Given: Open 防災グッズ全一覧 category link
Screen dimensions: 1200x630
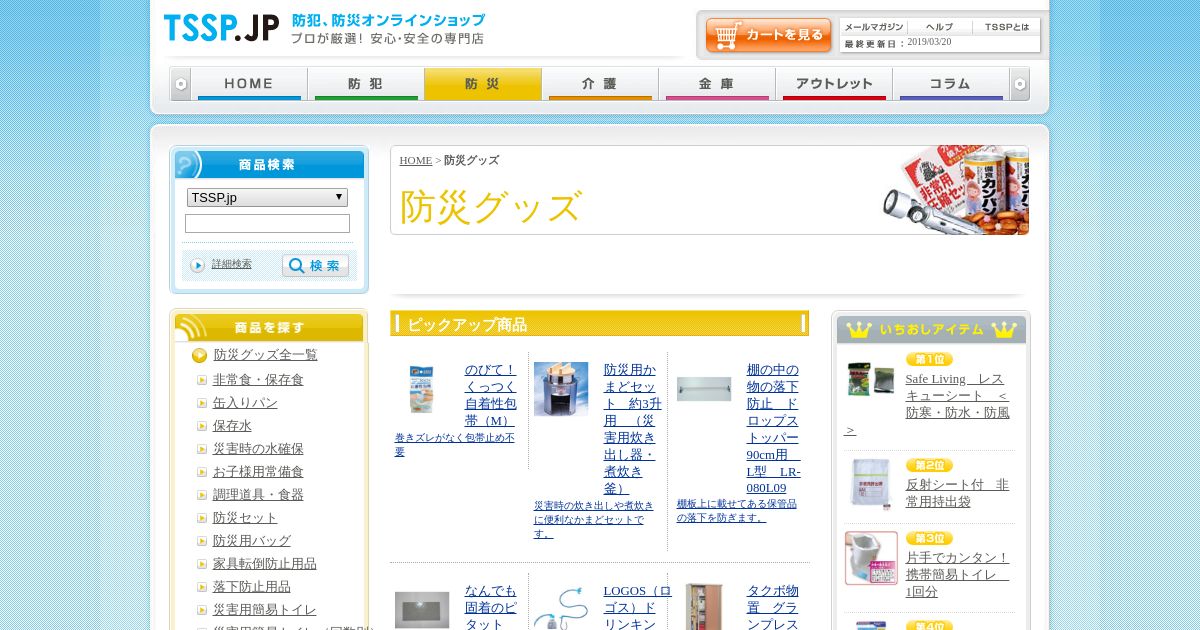Looking at the screenshot, I should click(265, 355).
